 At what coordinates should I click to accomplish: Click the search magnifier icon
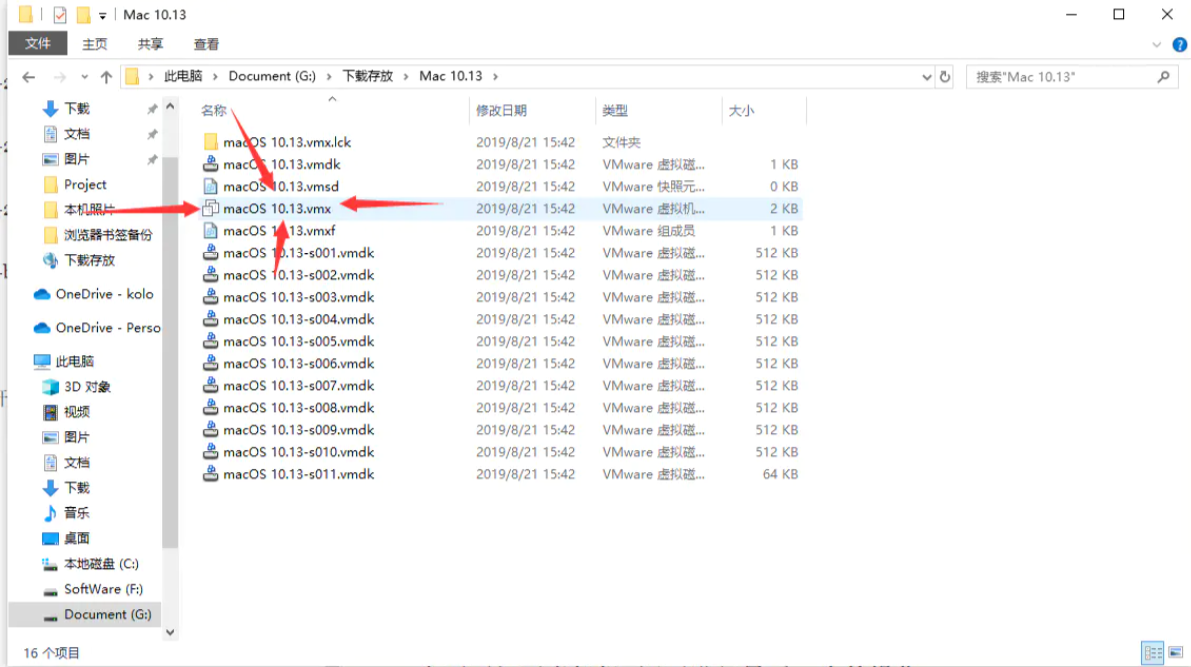point(1163,77)
